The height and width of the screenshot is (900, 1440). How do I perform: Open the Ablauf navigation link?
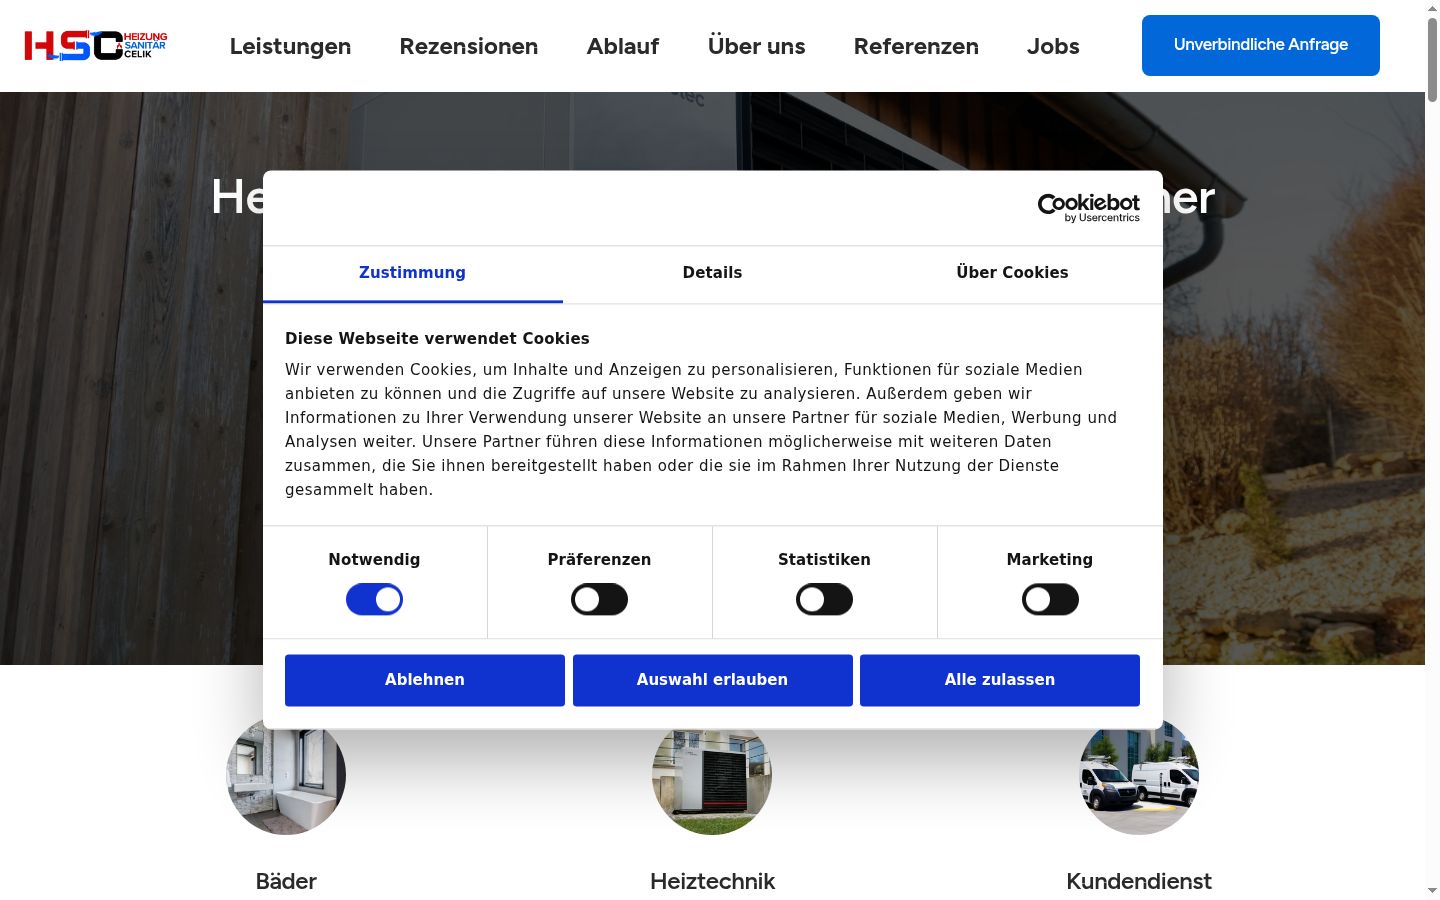click(x=623, y=46)
